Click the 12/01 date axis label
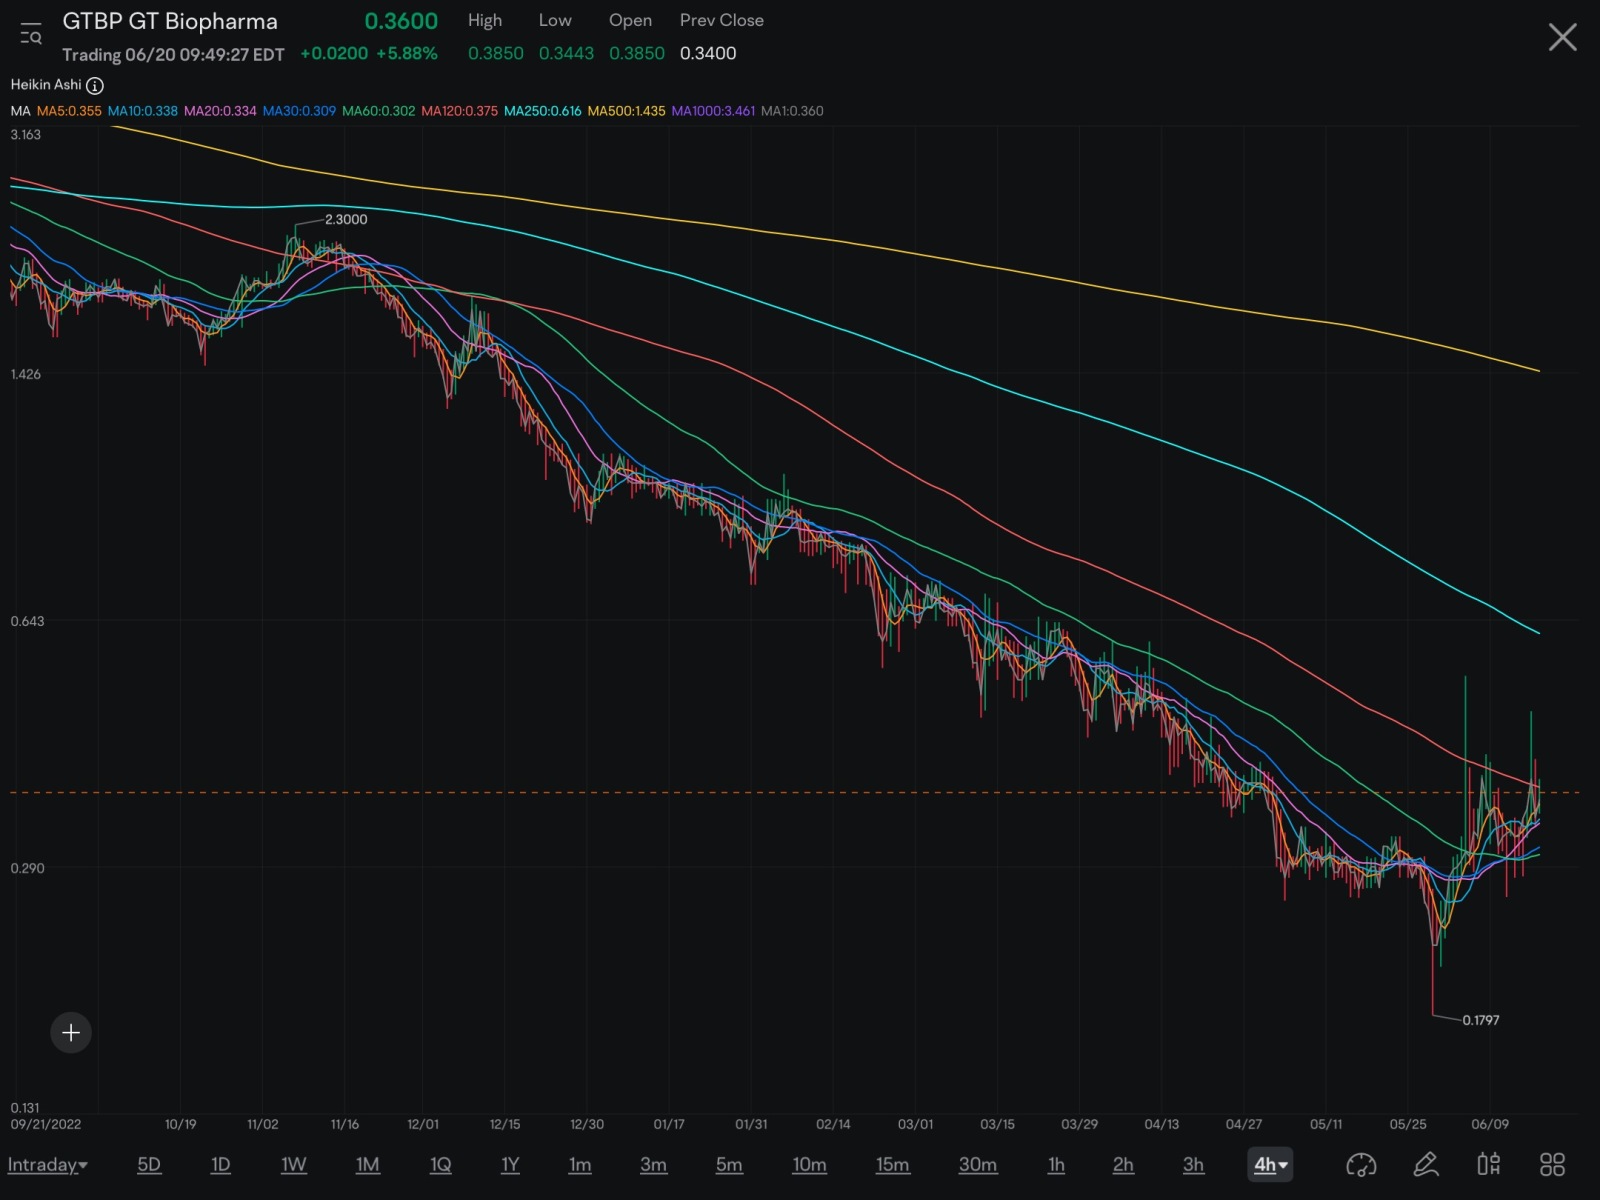Screen dimensions: 1600x1200 (423, 1124)
